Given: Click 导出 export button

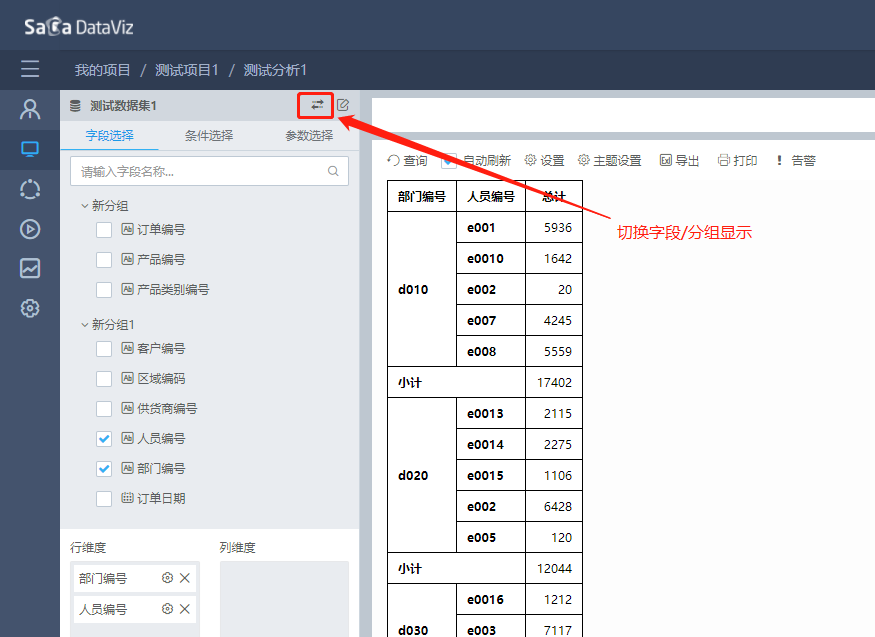Looking at the screenshot, I should pos(679,161).
